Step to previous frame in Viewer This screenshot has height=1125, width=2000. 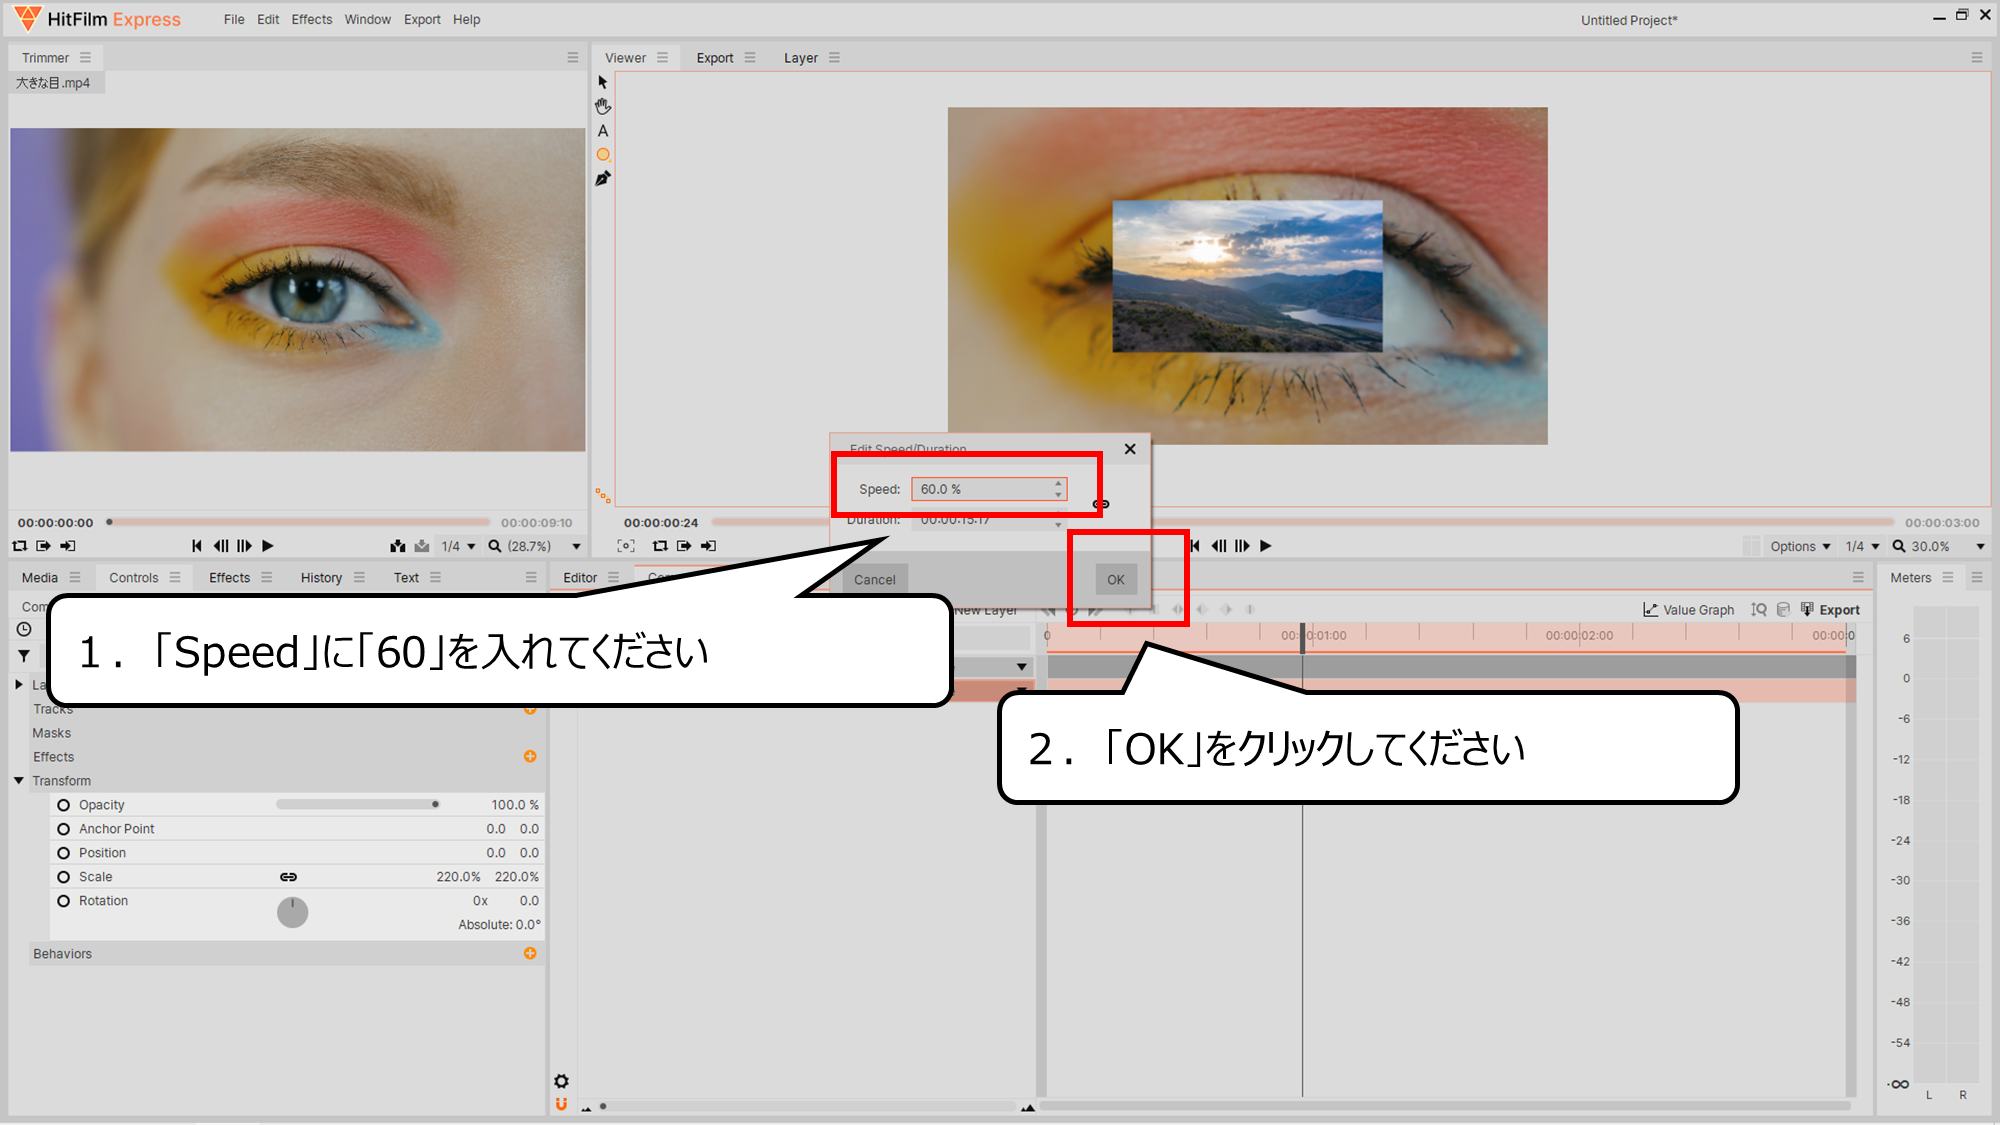[x=1219, y=546]
